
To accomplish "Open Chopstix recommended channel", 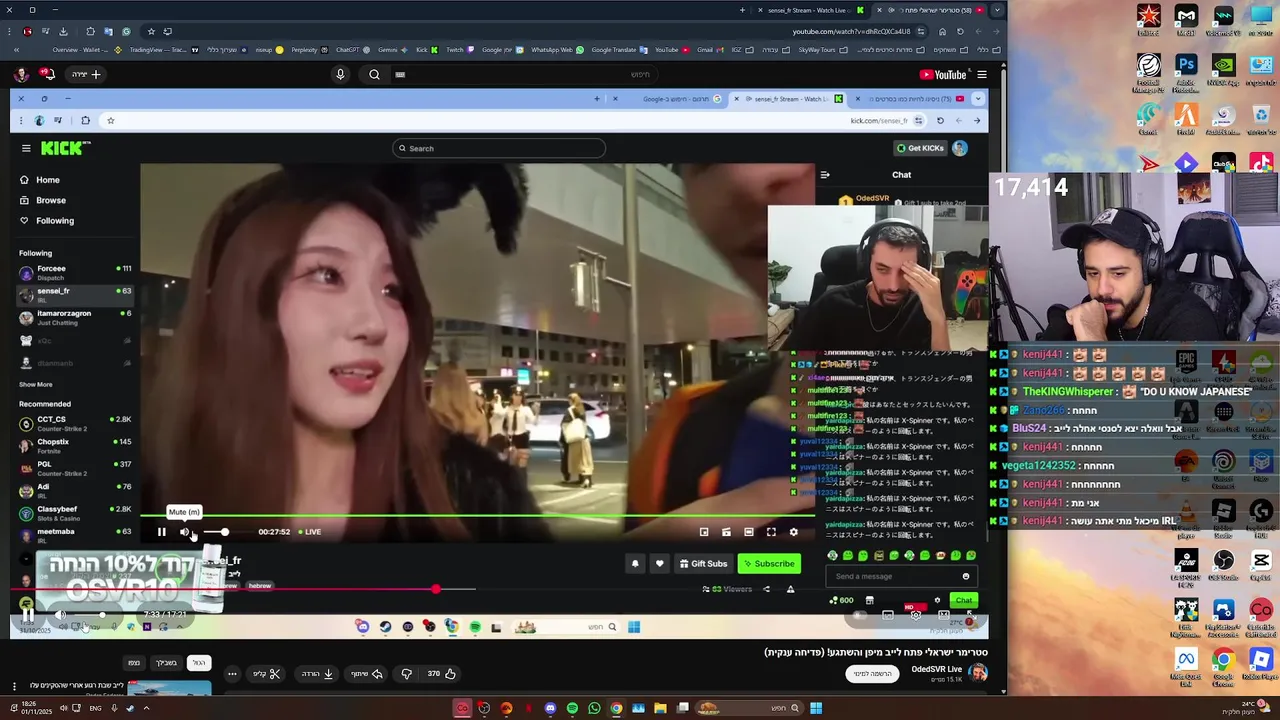I will pos(75,446).
